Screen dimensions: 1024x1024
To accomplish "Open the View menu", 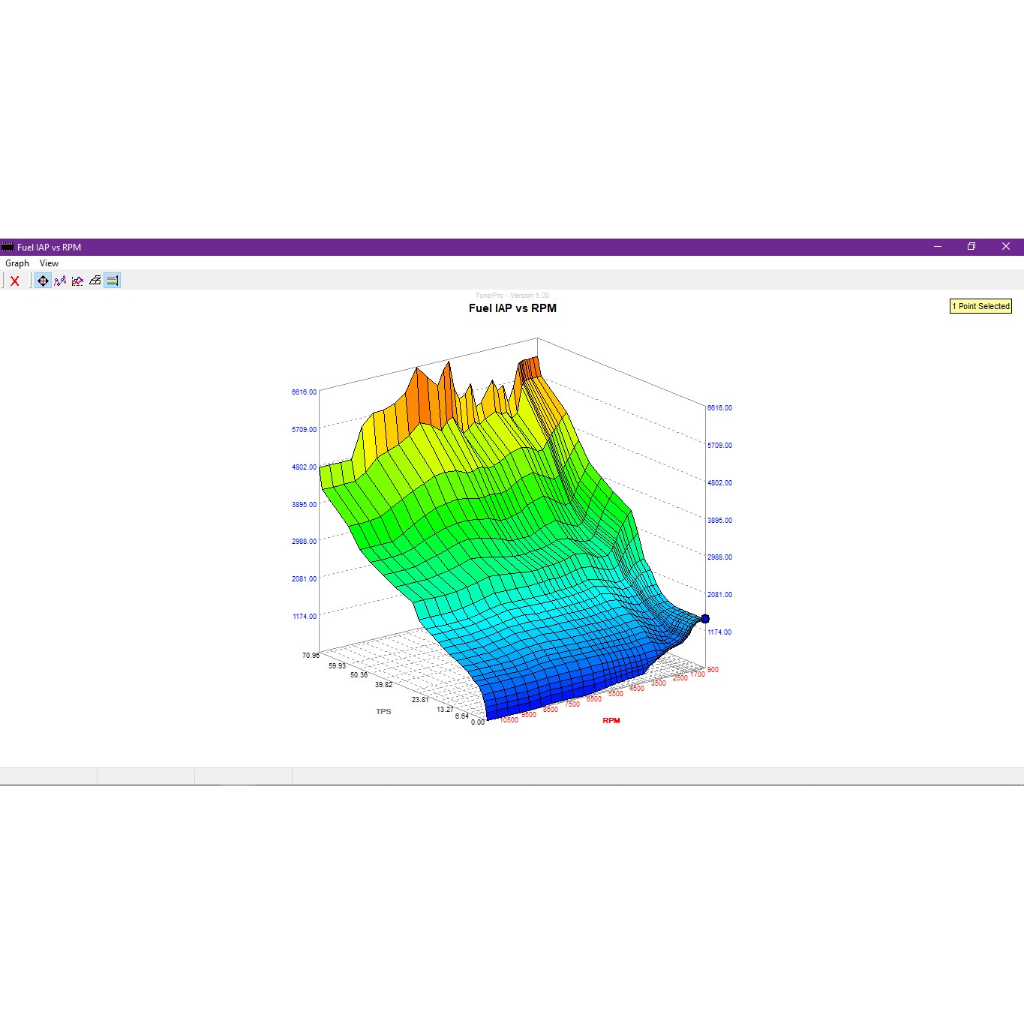I will (49, 263).
